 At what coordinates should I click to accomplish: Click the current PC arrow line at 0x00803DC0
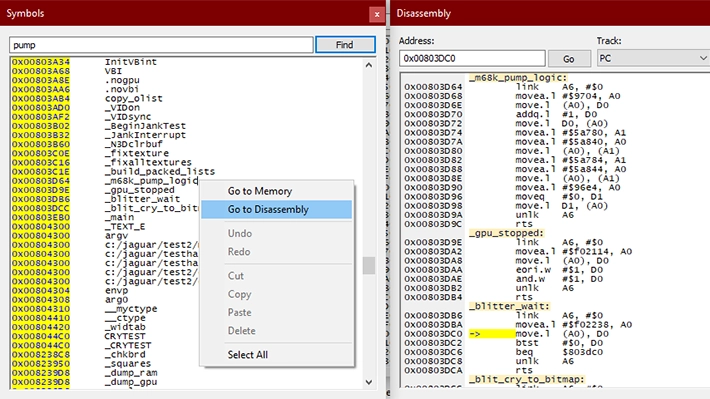click(x=507, y=334)
